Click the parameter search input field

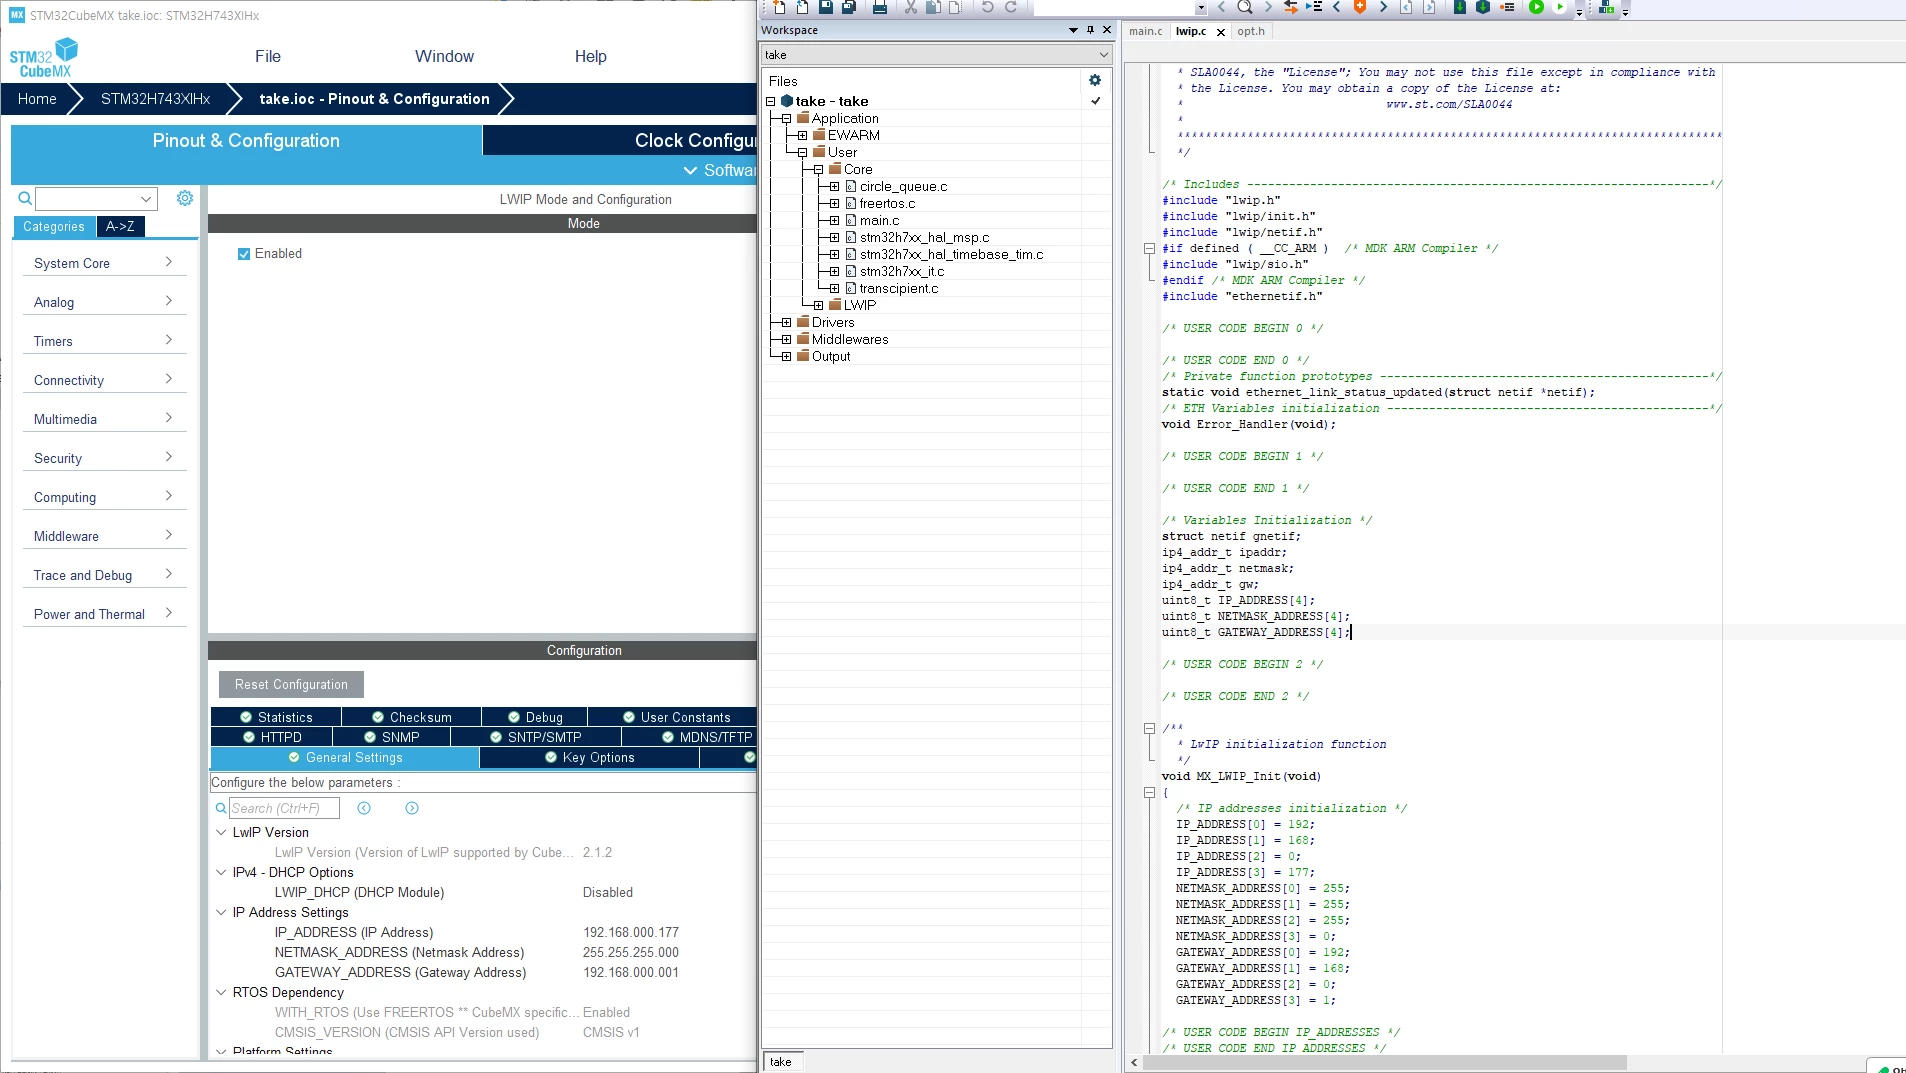[x=284, y=808]
